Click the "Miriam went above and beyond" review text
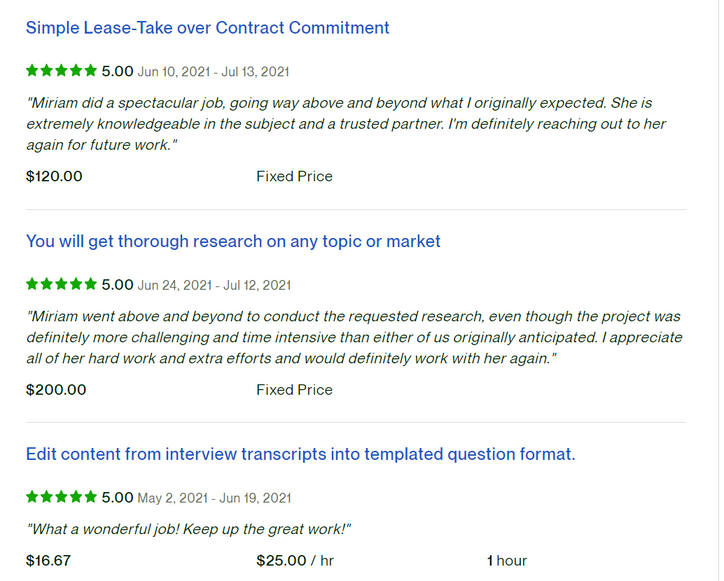This screenshot has width=724, height=581. pyautogui.click(x=353, y=337)
